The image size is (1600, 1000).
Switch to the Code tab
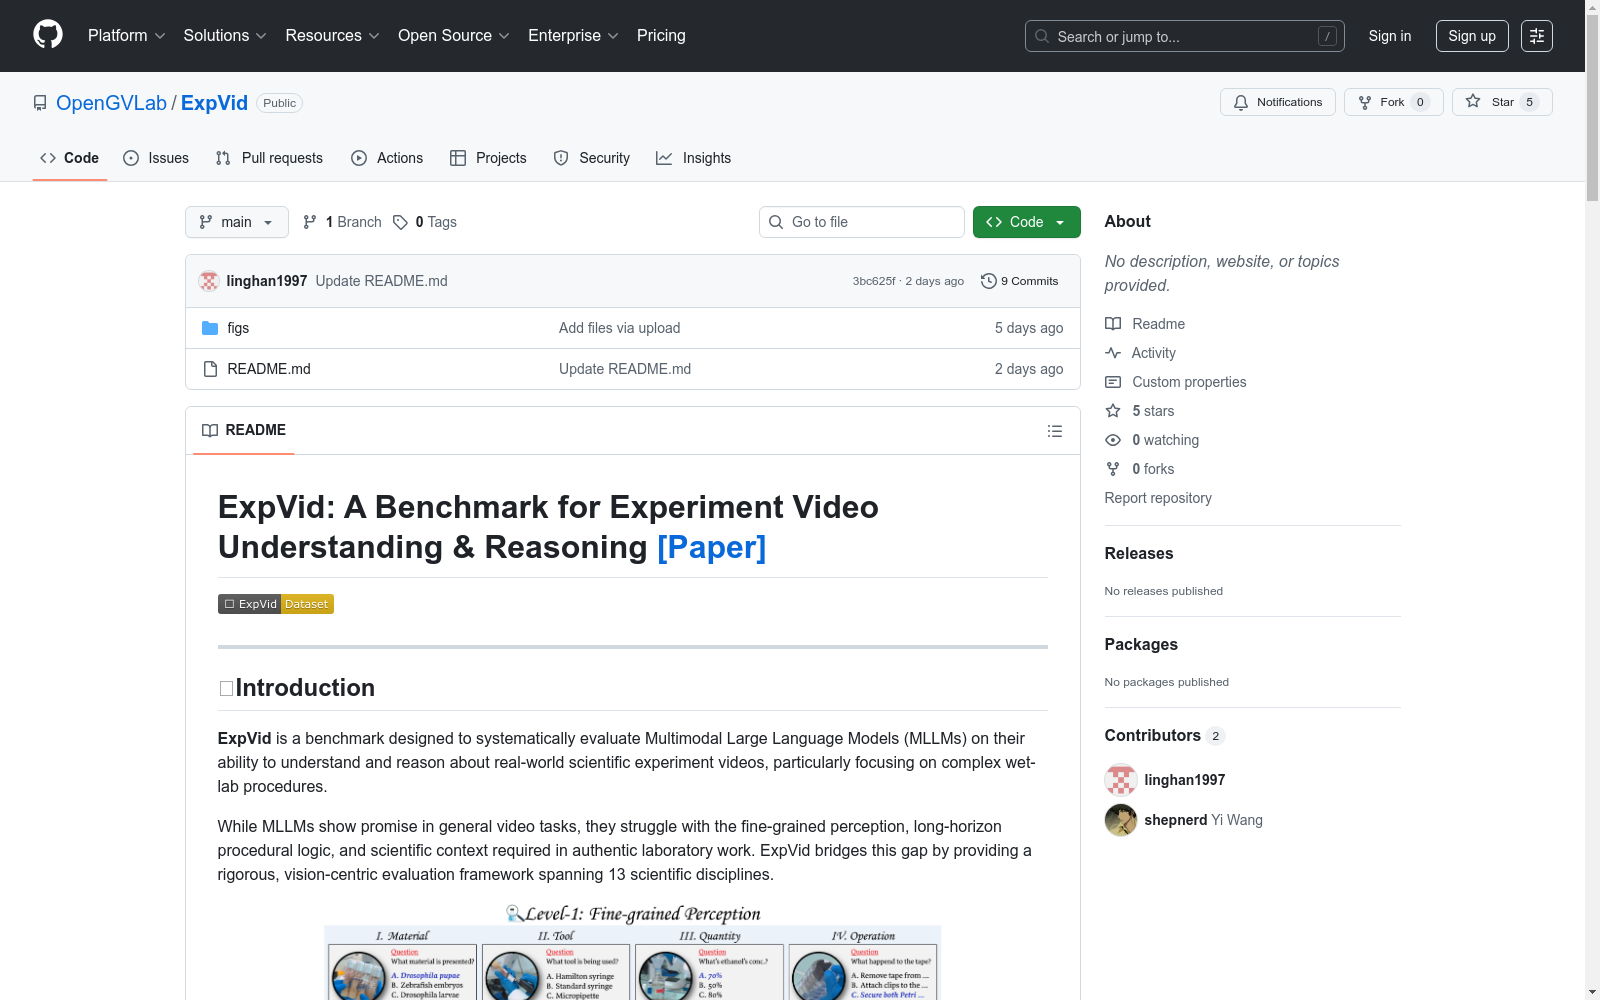point(70,158)
